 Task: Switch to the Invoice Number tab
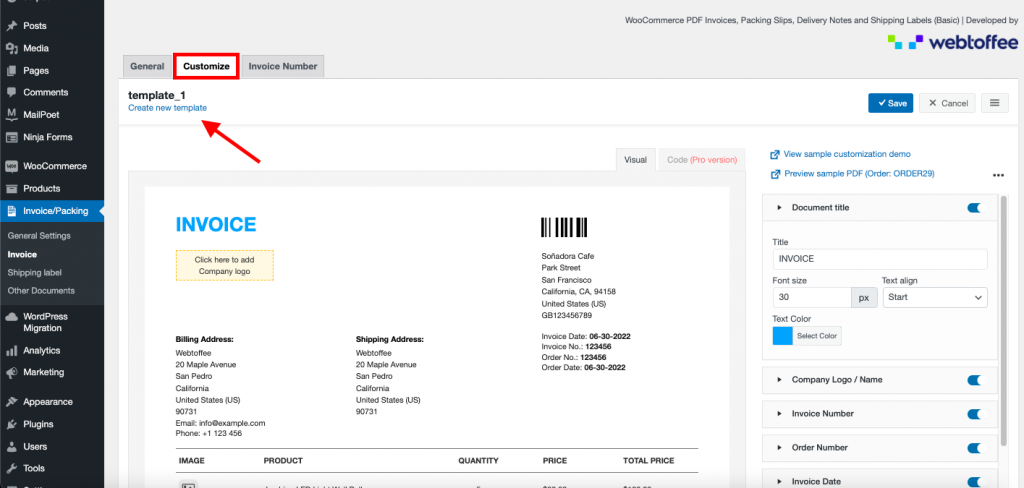coord(283,66)
